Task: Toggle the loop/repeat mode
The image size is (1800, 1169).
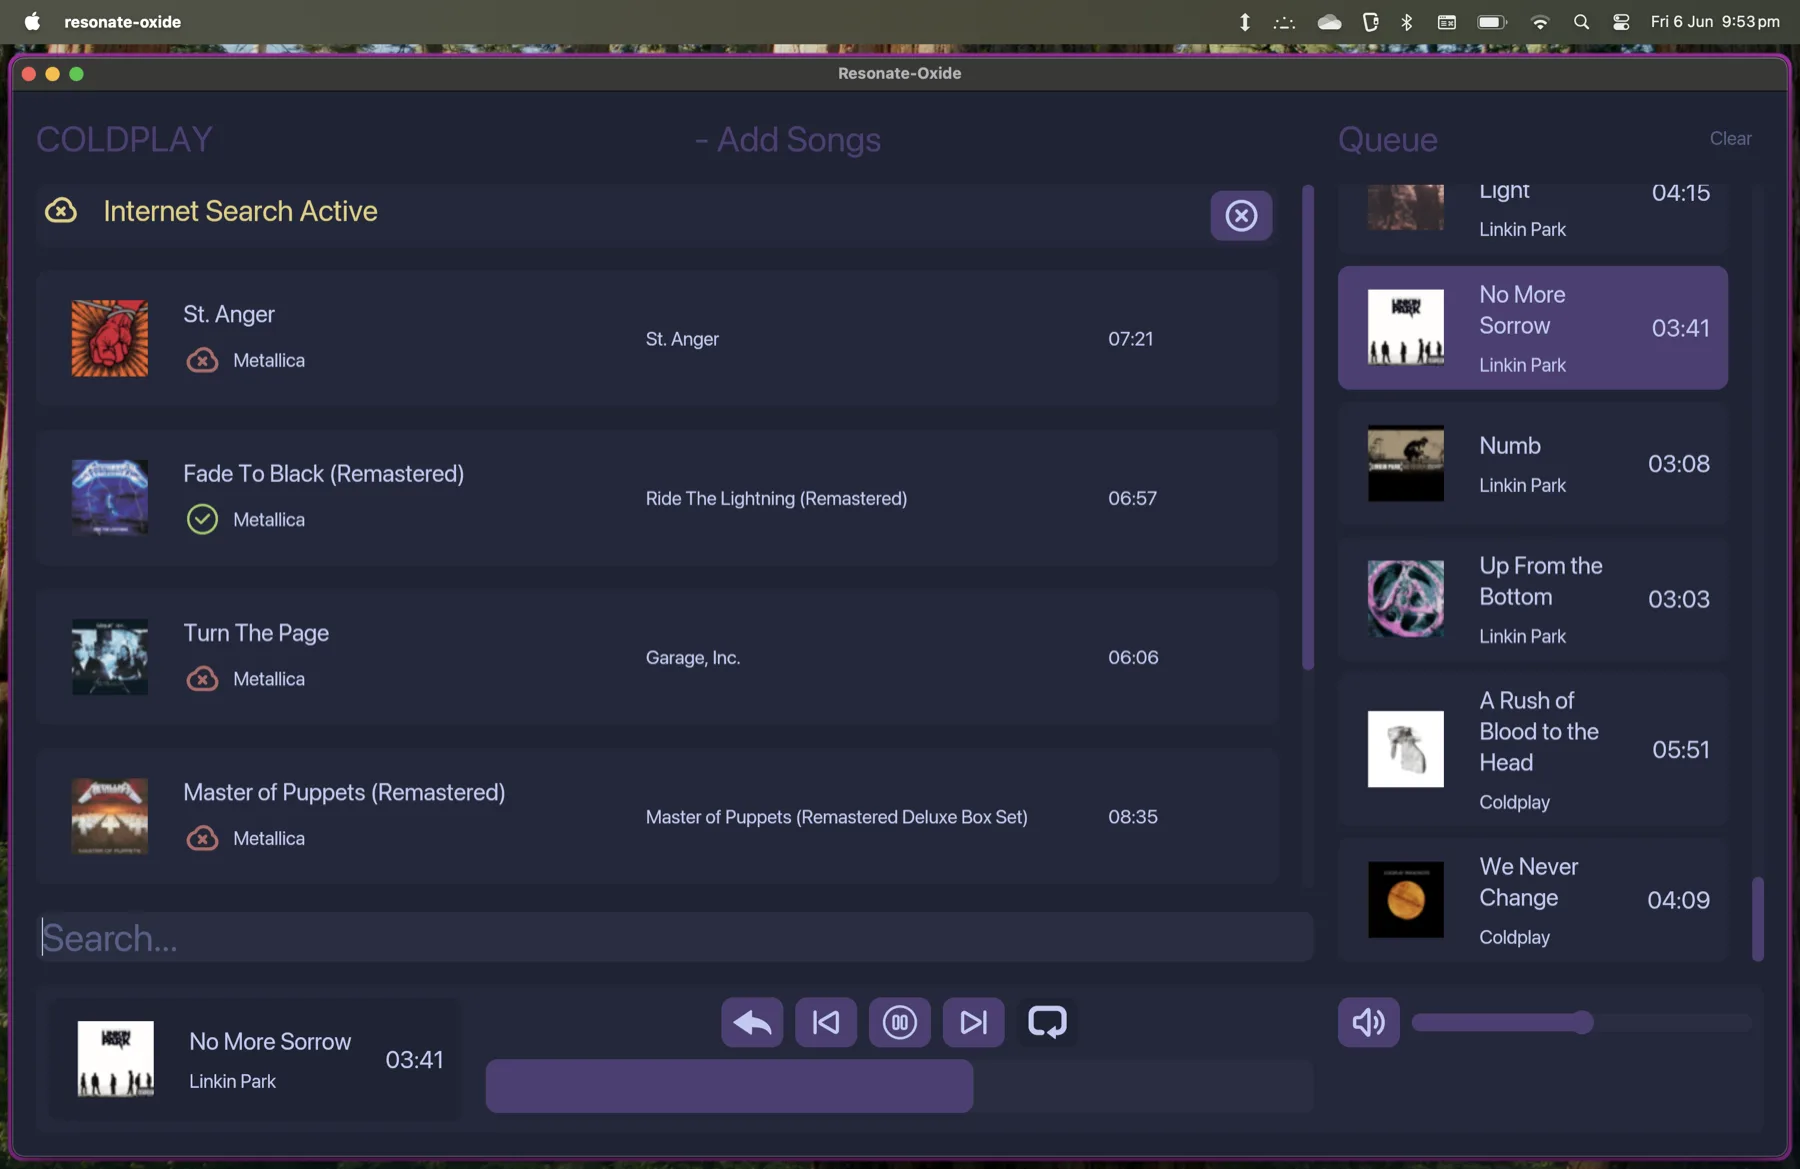Action: [1047, 1022]
